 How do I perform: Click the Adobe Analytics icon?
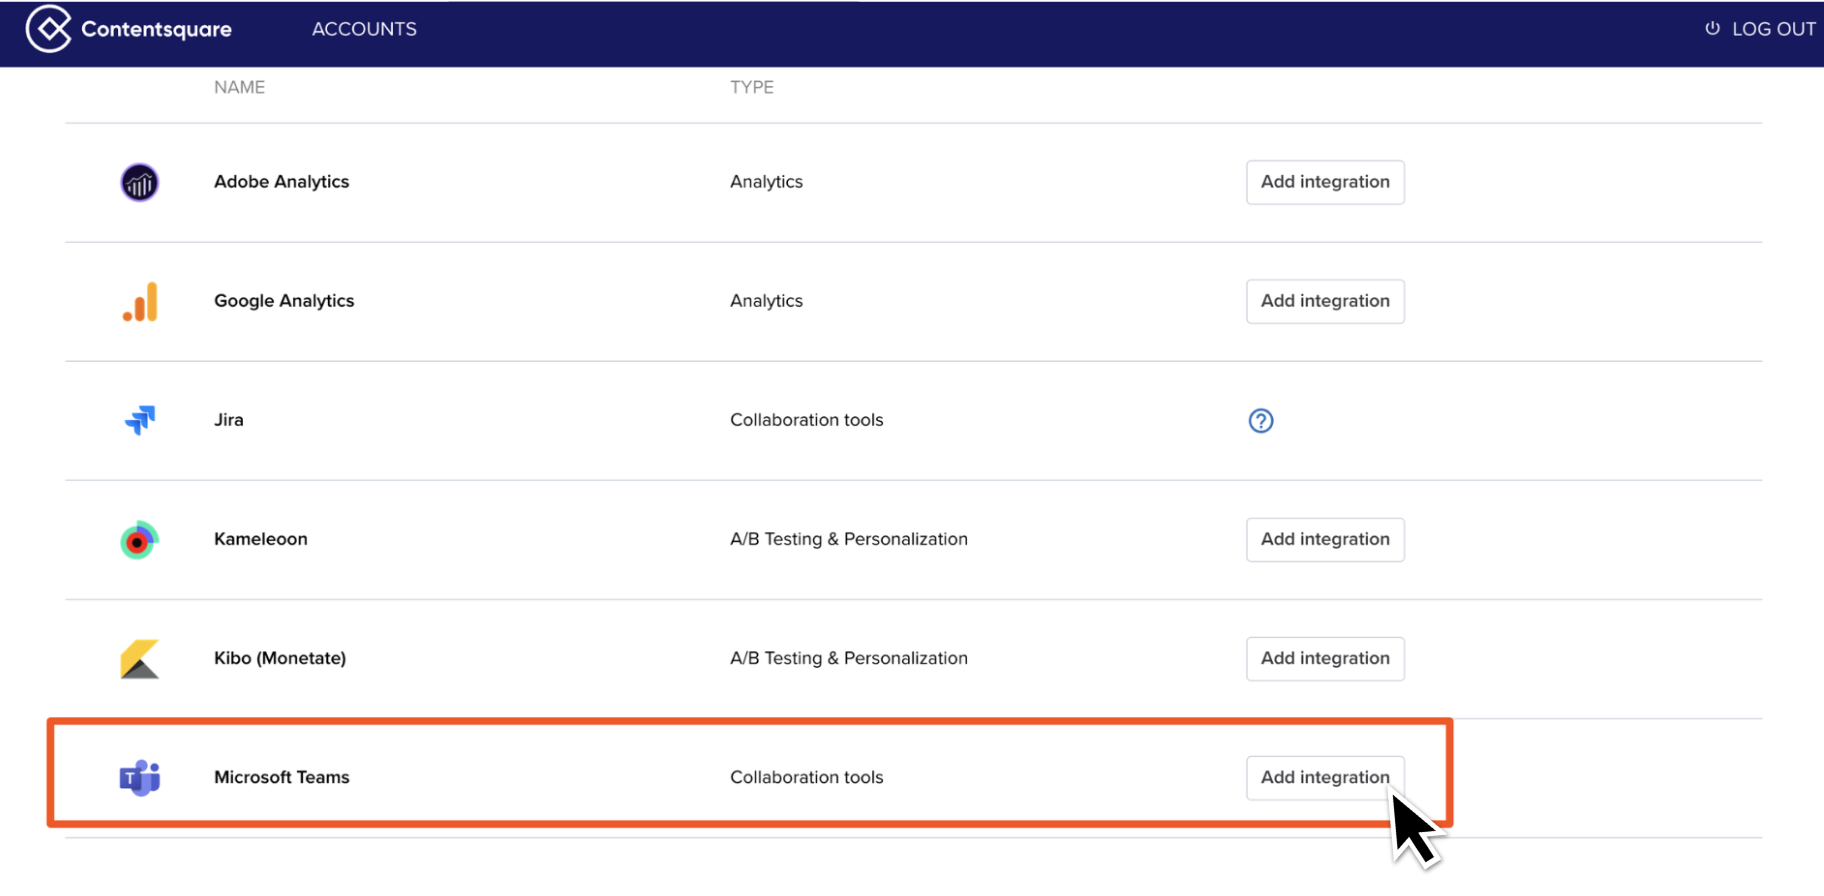[x=140, y=182]
